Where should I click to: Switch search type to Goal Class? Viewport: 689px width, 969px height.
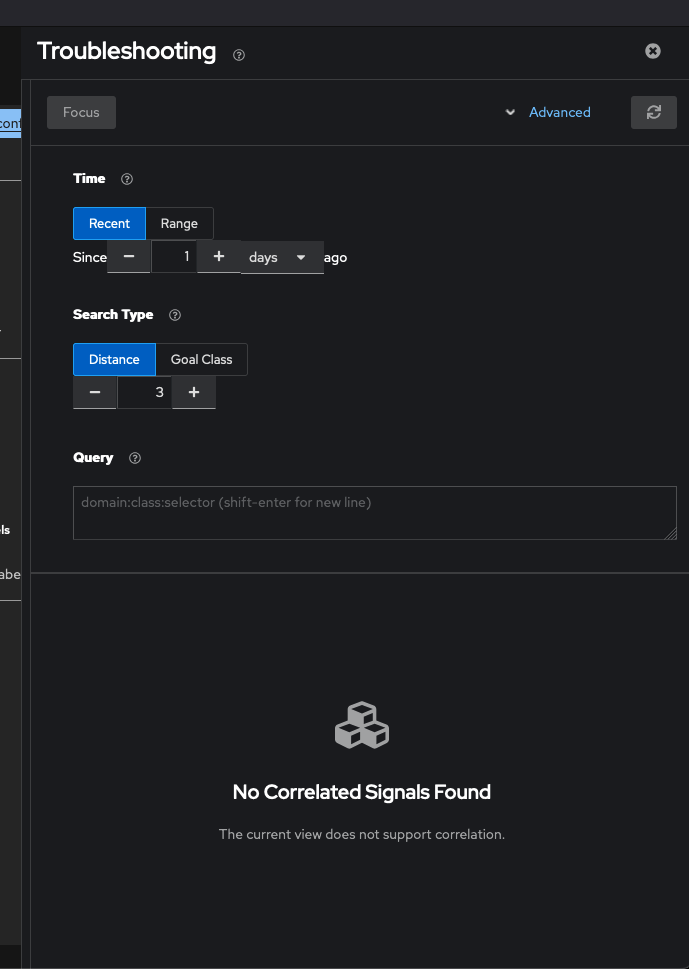pyautogui.click(x=201, y=359)
